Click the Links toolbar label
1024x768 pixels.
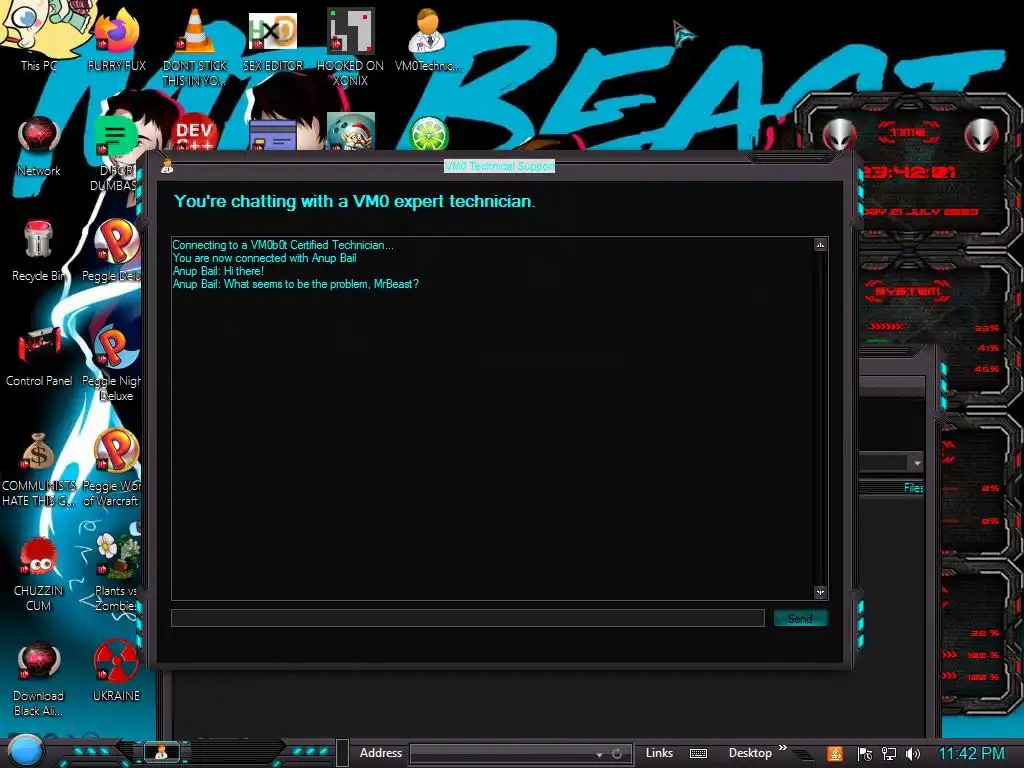[659, 753]
